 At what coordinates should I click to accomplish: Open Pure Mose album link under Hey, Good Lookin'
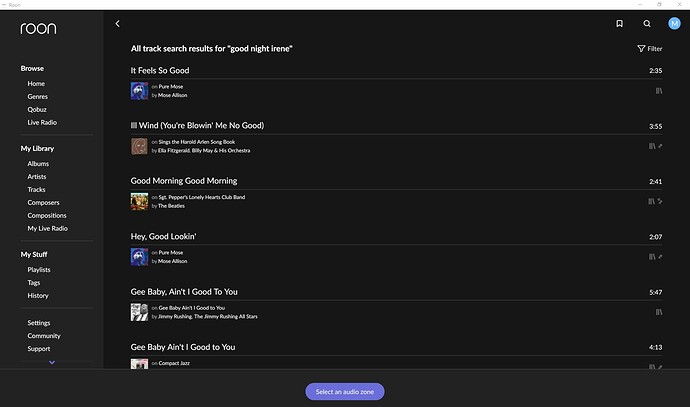(x=171, y=253)
